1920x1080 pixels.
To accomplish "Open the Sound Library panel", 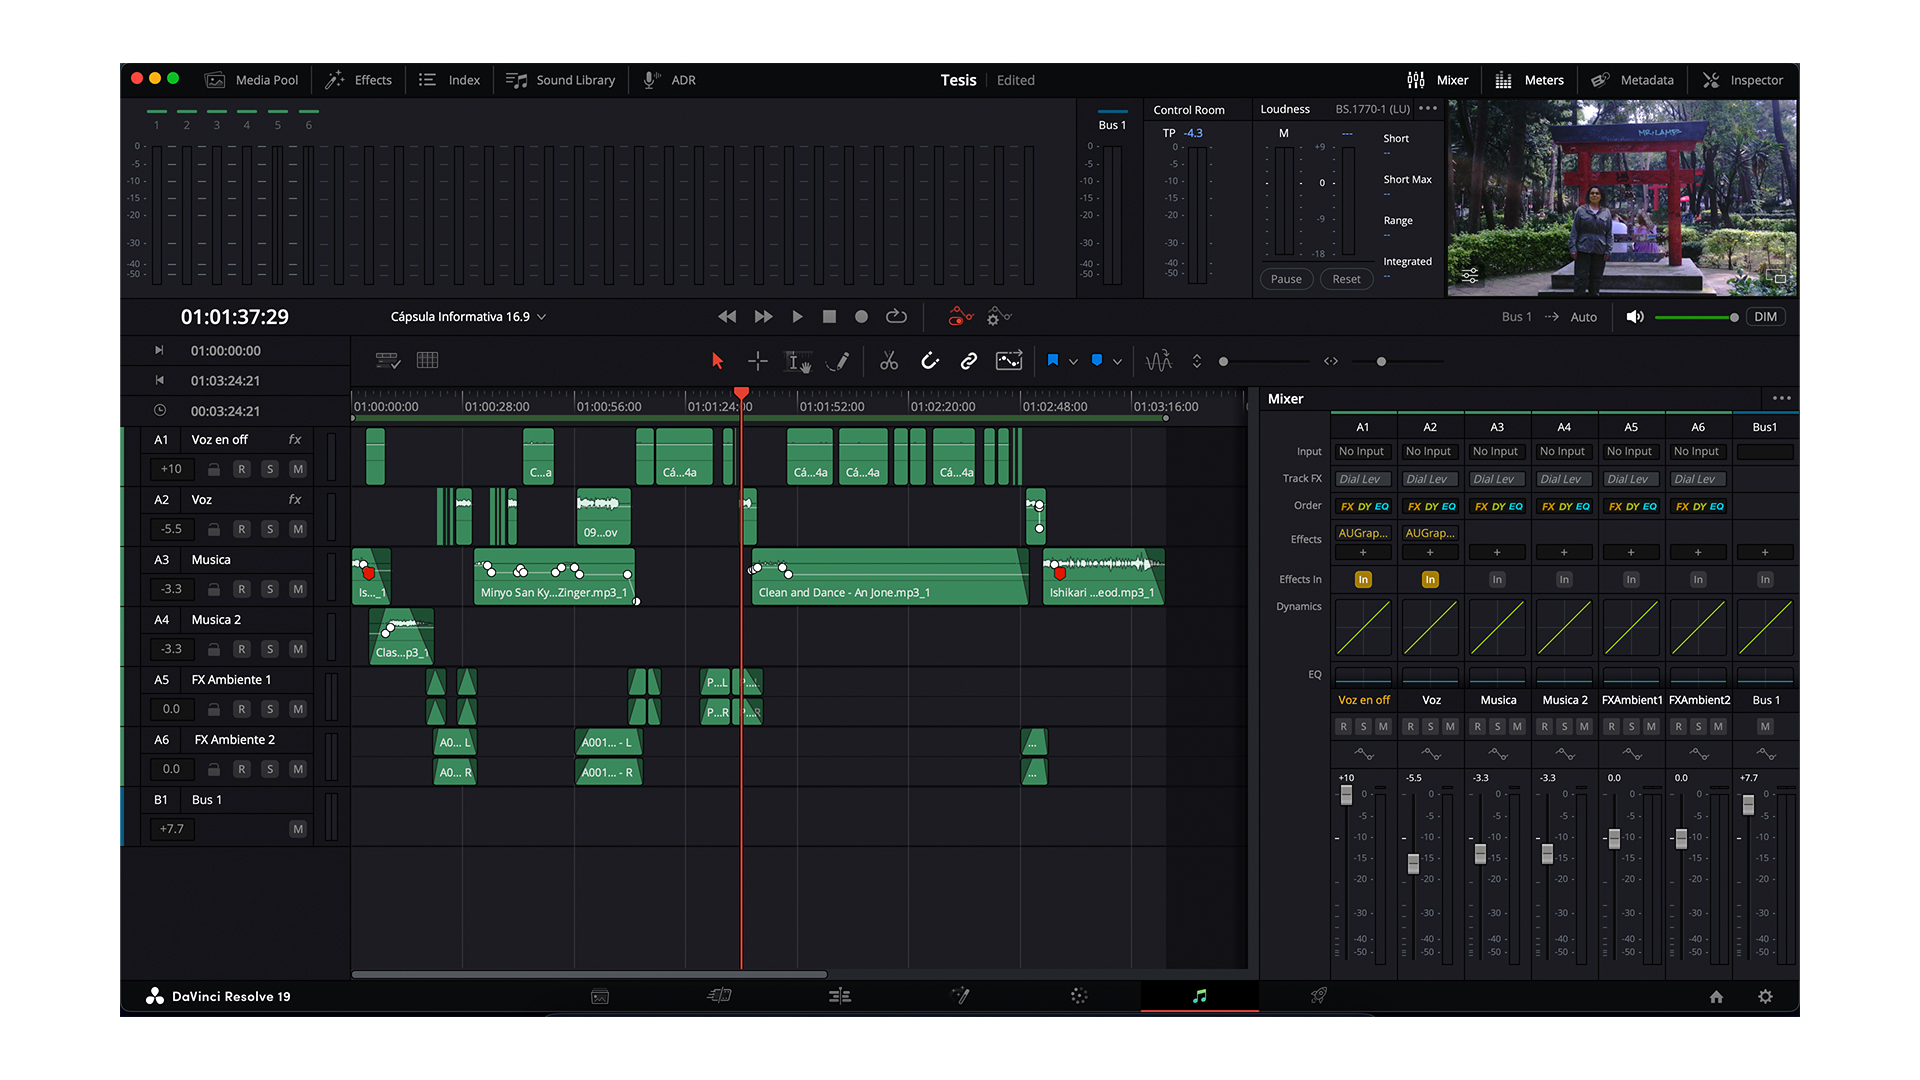I will [x=561, y=80].
